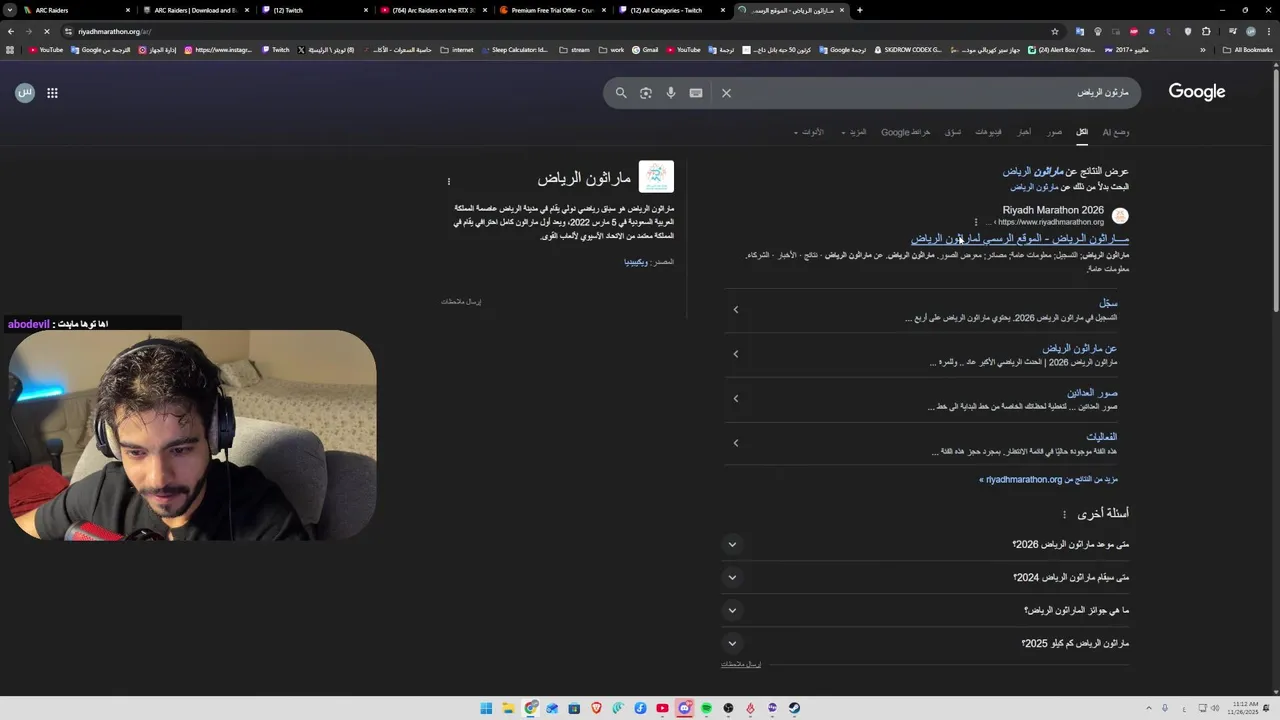This screenshot has height=720, width=1280.
Task: Expand صور العدائين sitelink chevron
Action: (x=736, y=399)
